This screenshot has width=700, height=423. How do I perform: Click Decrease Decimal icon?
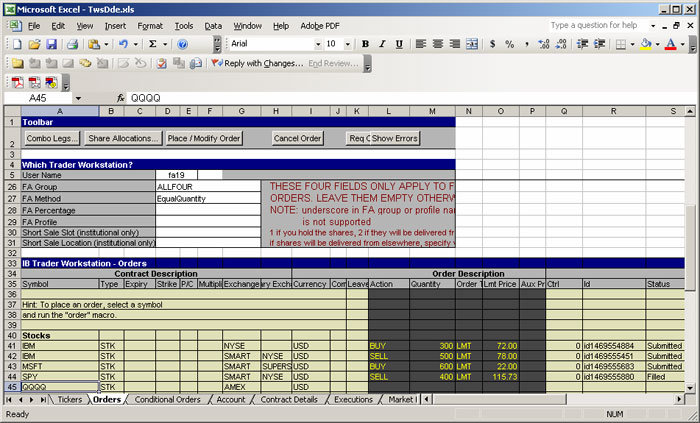coord(561,44)
